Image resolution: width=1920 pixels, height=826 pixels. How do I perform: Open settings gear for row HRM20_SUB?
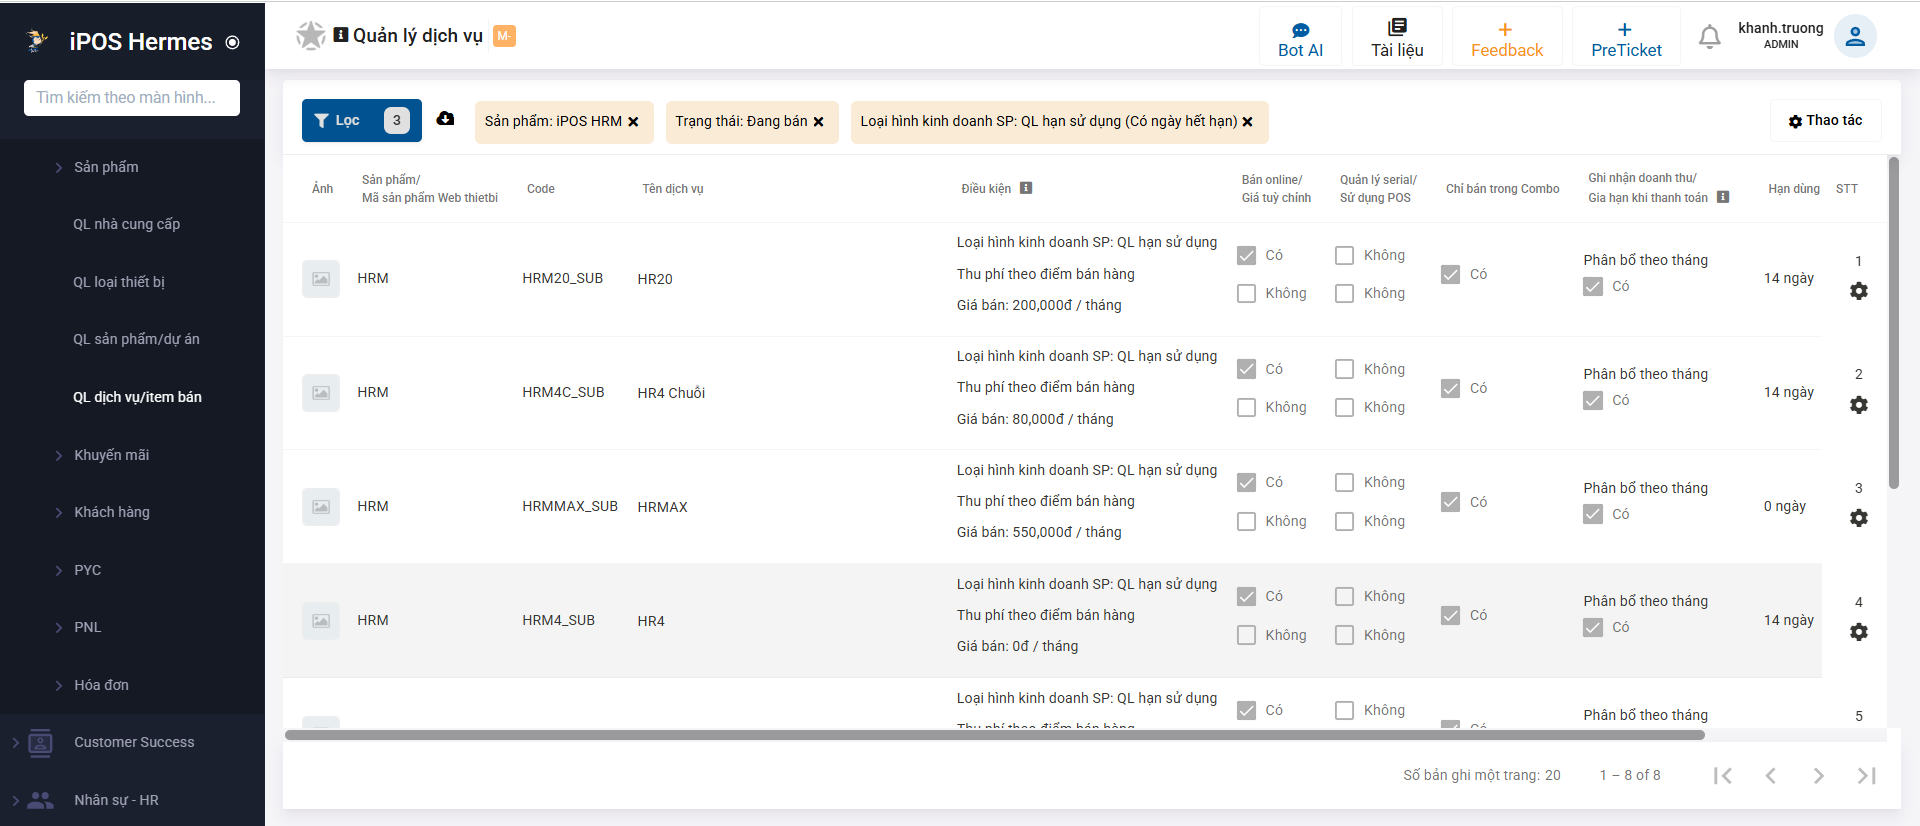(1859, 291)
